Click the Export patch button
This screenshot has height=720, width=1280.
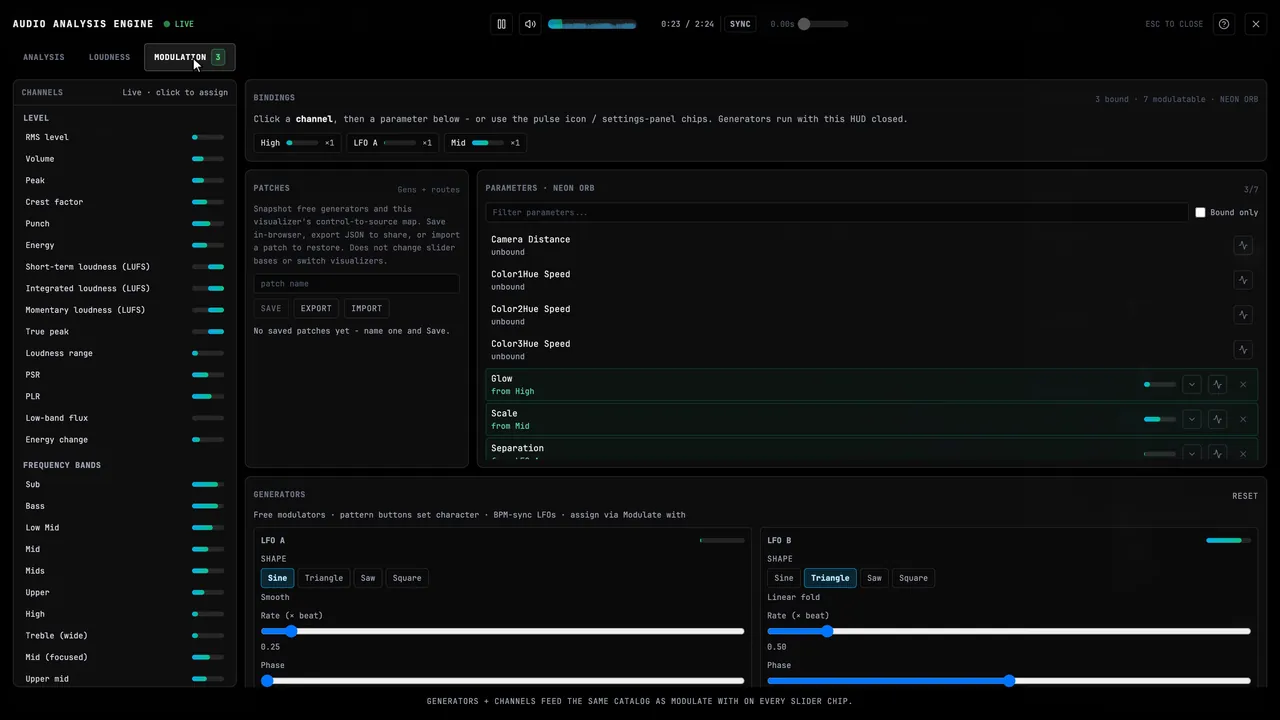pyautogui.click(x=316, y=308)
